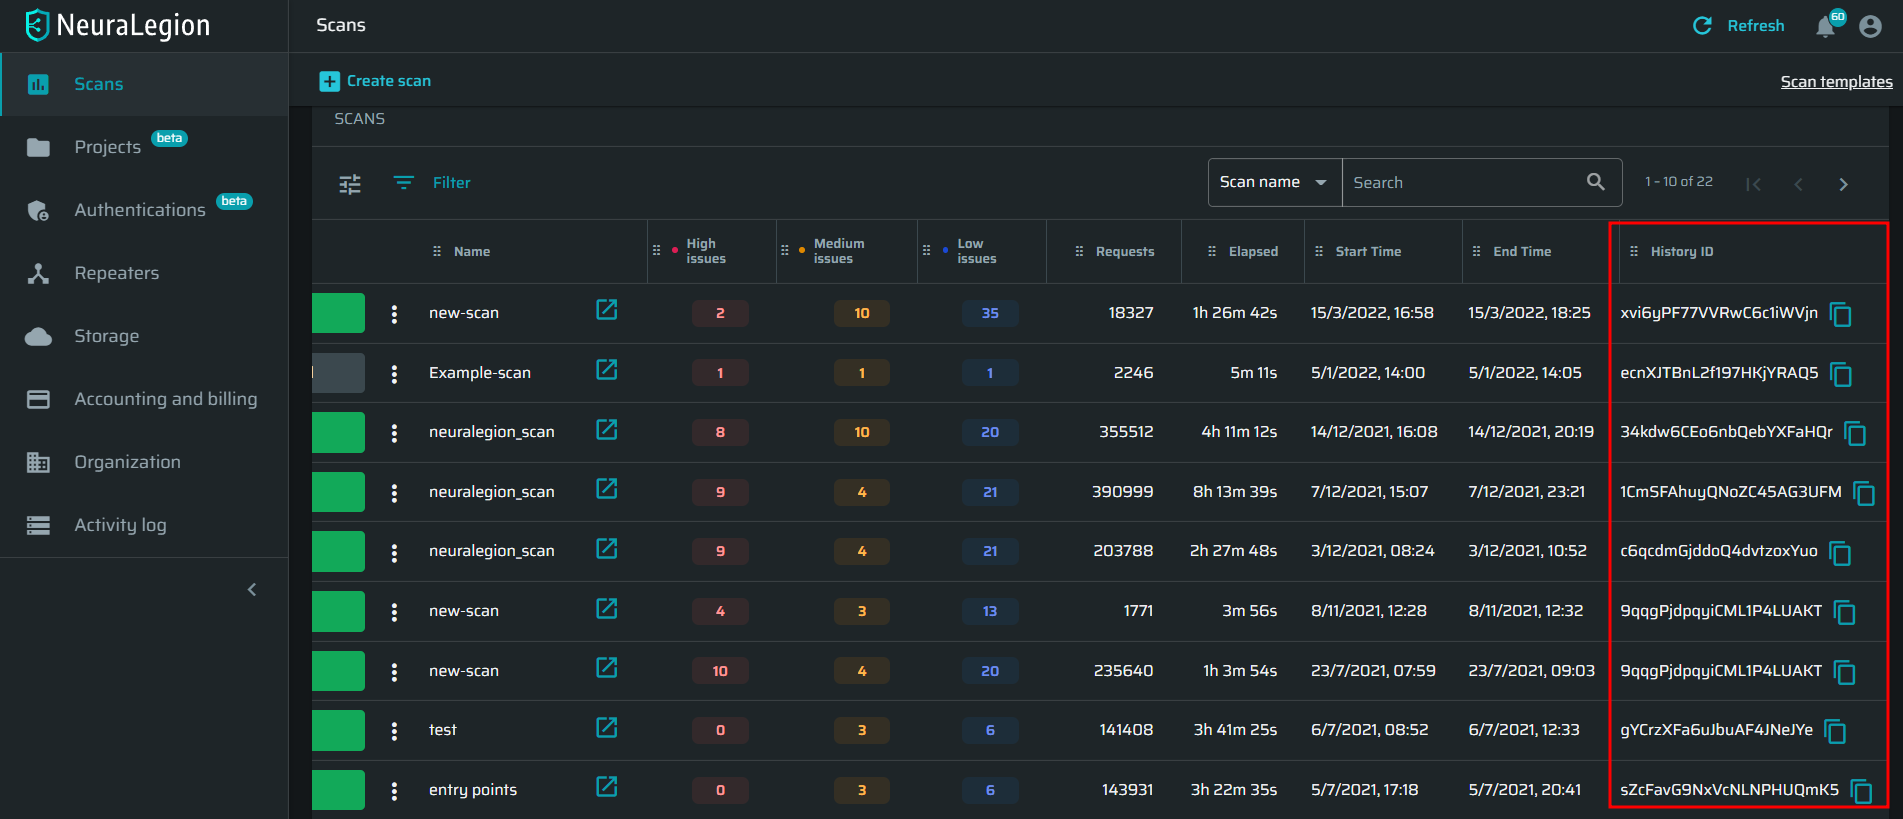
Task: Copy History ID 34kdw6CEo6nbQebYXFaHQr
Action: point(1855,433)
